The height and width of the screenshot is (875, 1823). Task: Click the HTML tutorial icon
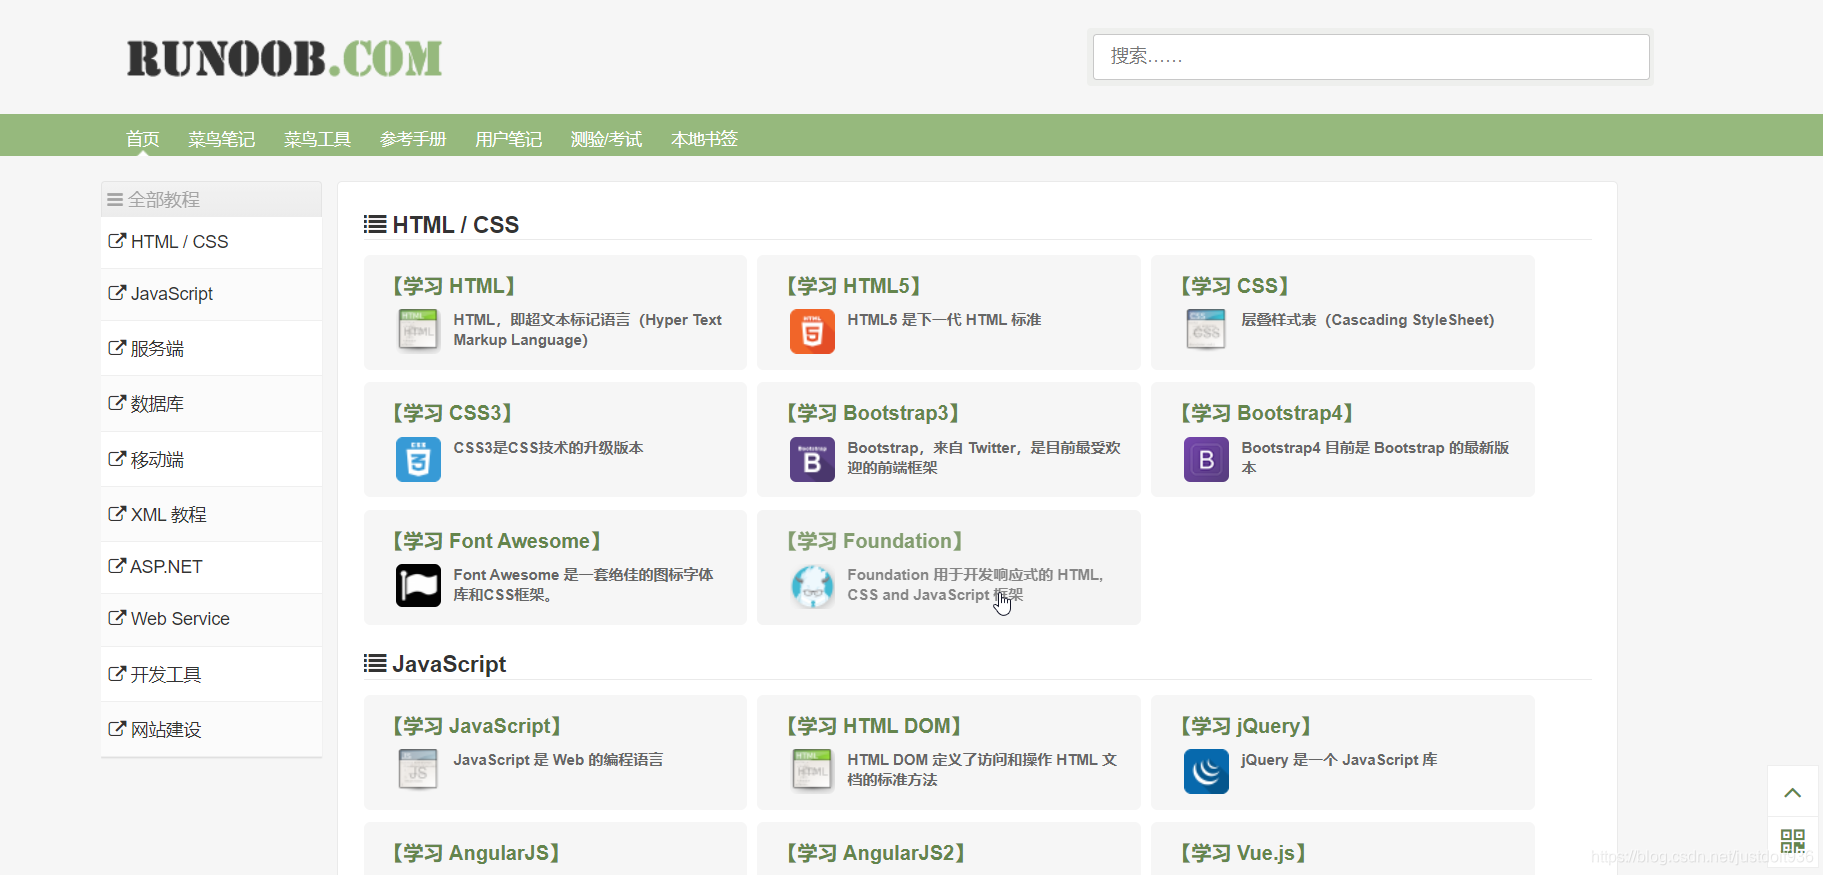coord(418,331)
